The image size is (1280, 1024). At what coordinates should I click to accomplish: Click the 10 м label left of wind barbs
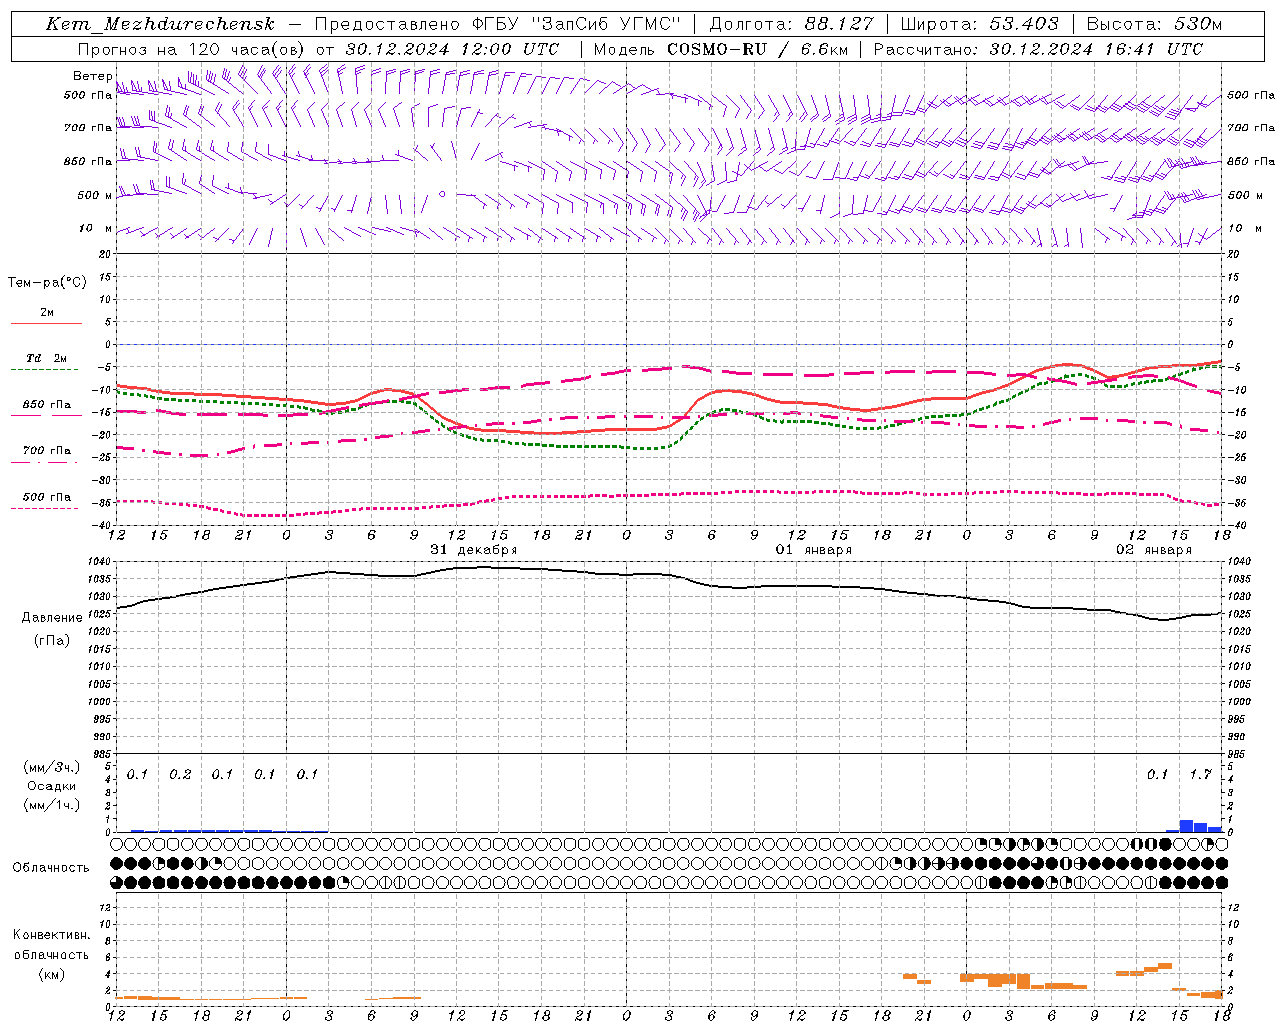click(95, 228)
